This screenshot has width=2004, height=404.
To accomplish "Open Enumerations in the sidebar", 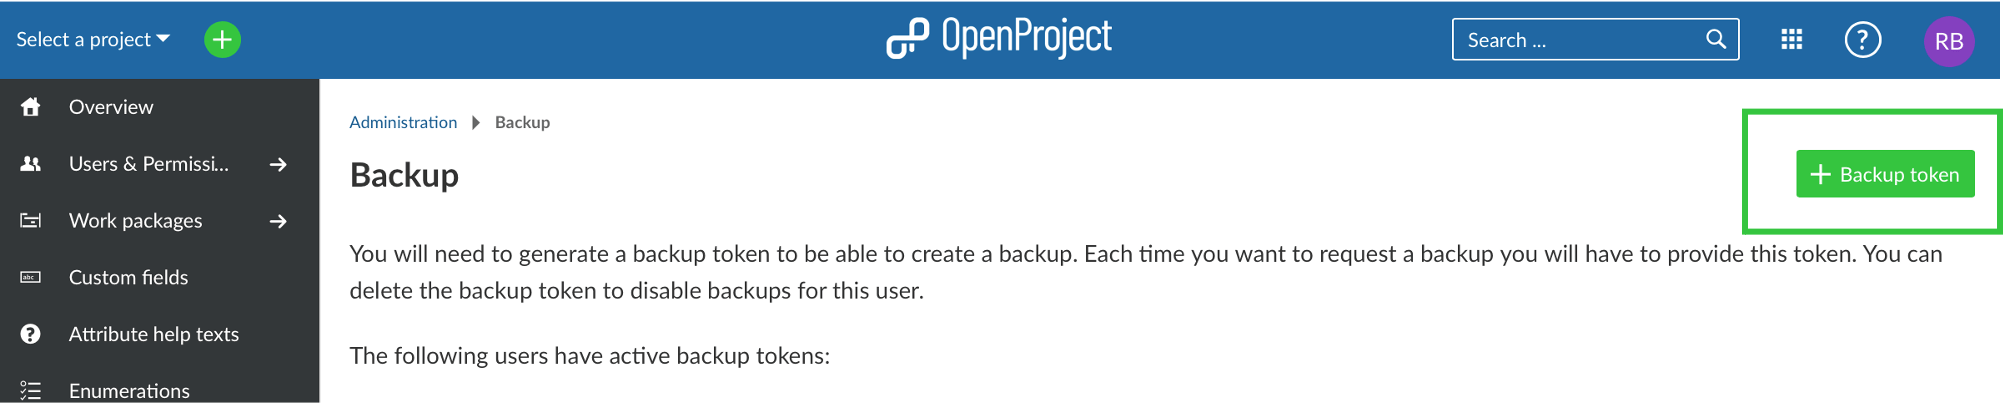I will point(129,391).
